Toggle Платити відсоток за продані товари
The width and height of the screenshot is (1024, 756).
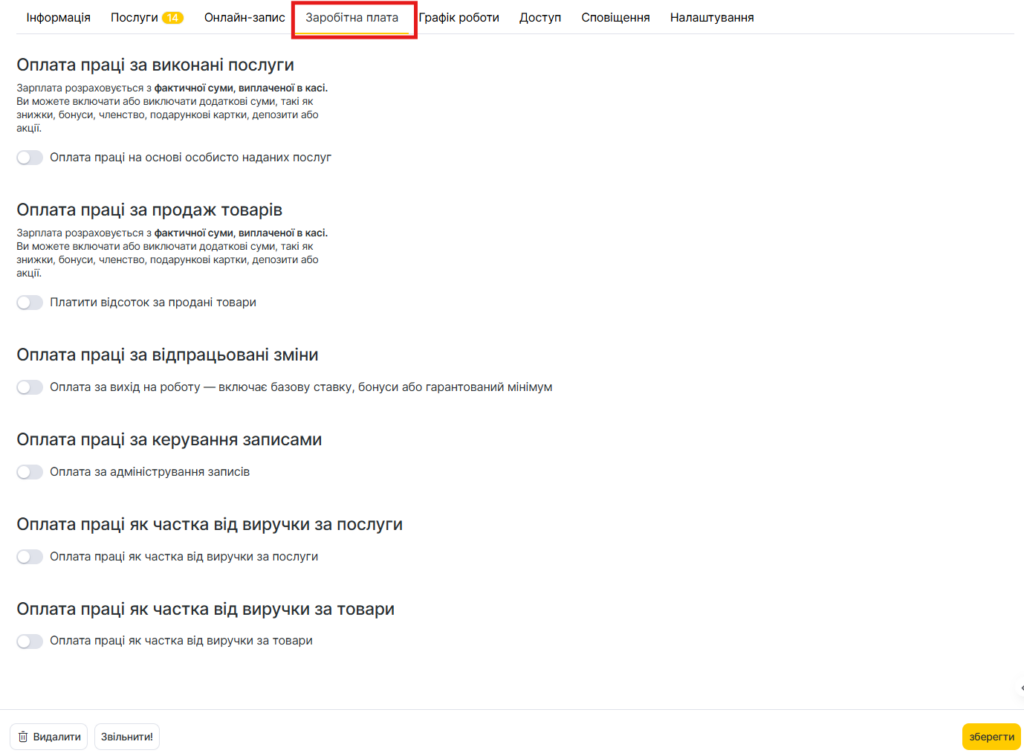30,302
